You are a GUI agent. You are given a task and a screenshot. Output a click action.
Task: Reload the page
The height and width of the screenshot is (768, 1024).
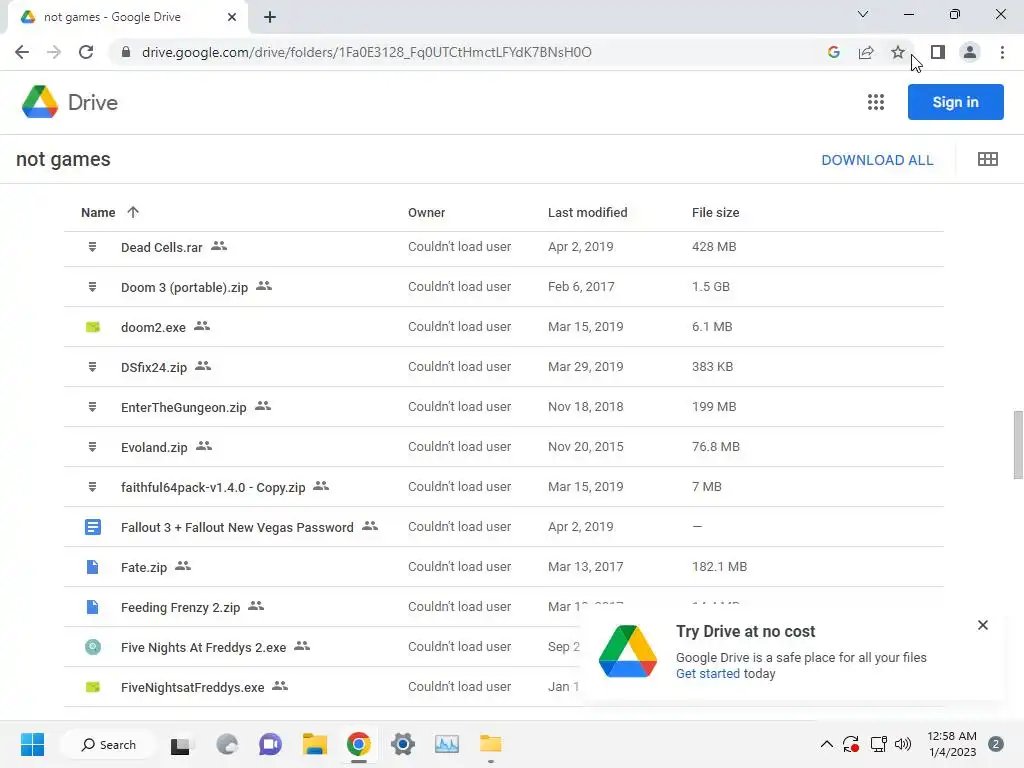click(x=86, y=52)
